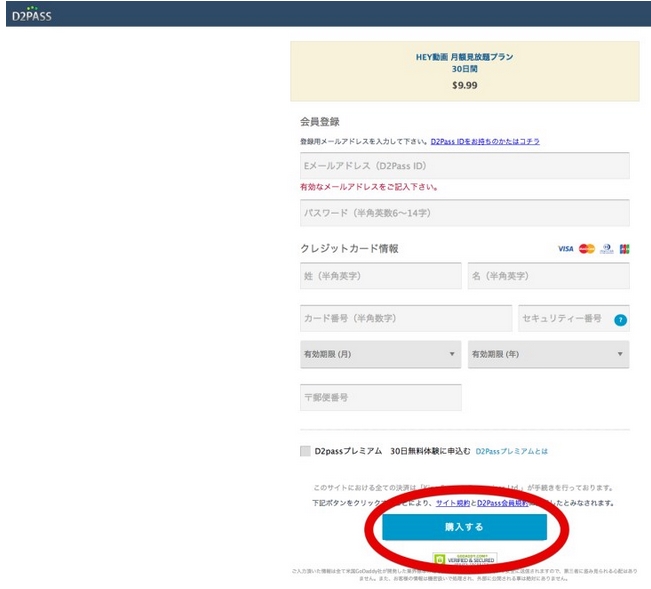651x589 pixels.
Task: Click the Verified & Secured badge
Action: tap(464, 558)
